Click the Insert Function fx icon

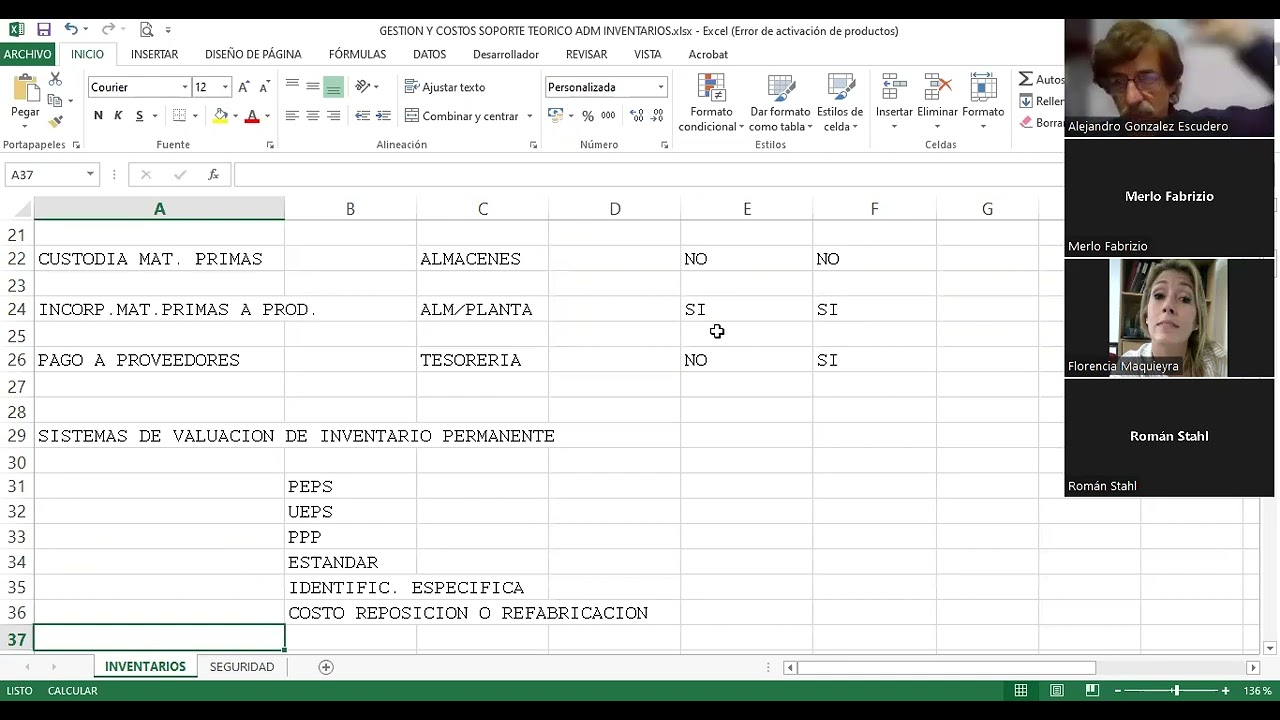213,174
